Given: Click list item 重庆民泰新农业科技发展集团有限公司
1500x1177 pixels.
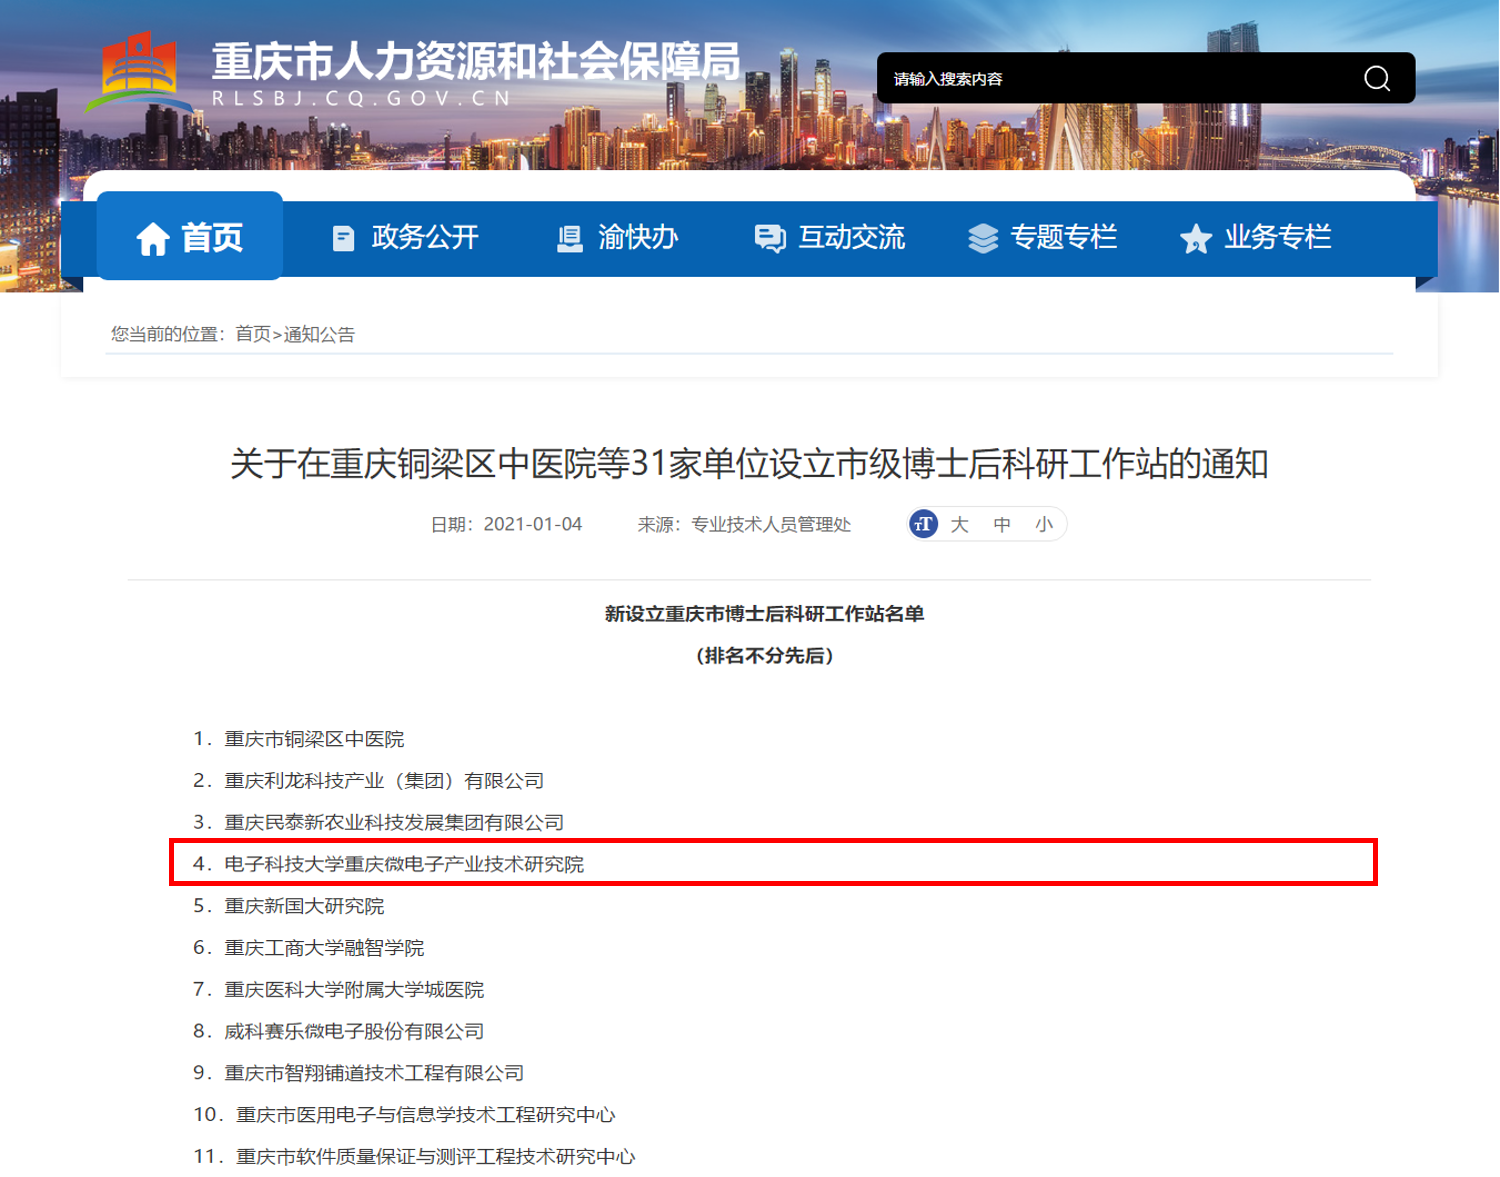Looking at the screenshot, I should pyautogui.click(x=394, y=823).
